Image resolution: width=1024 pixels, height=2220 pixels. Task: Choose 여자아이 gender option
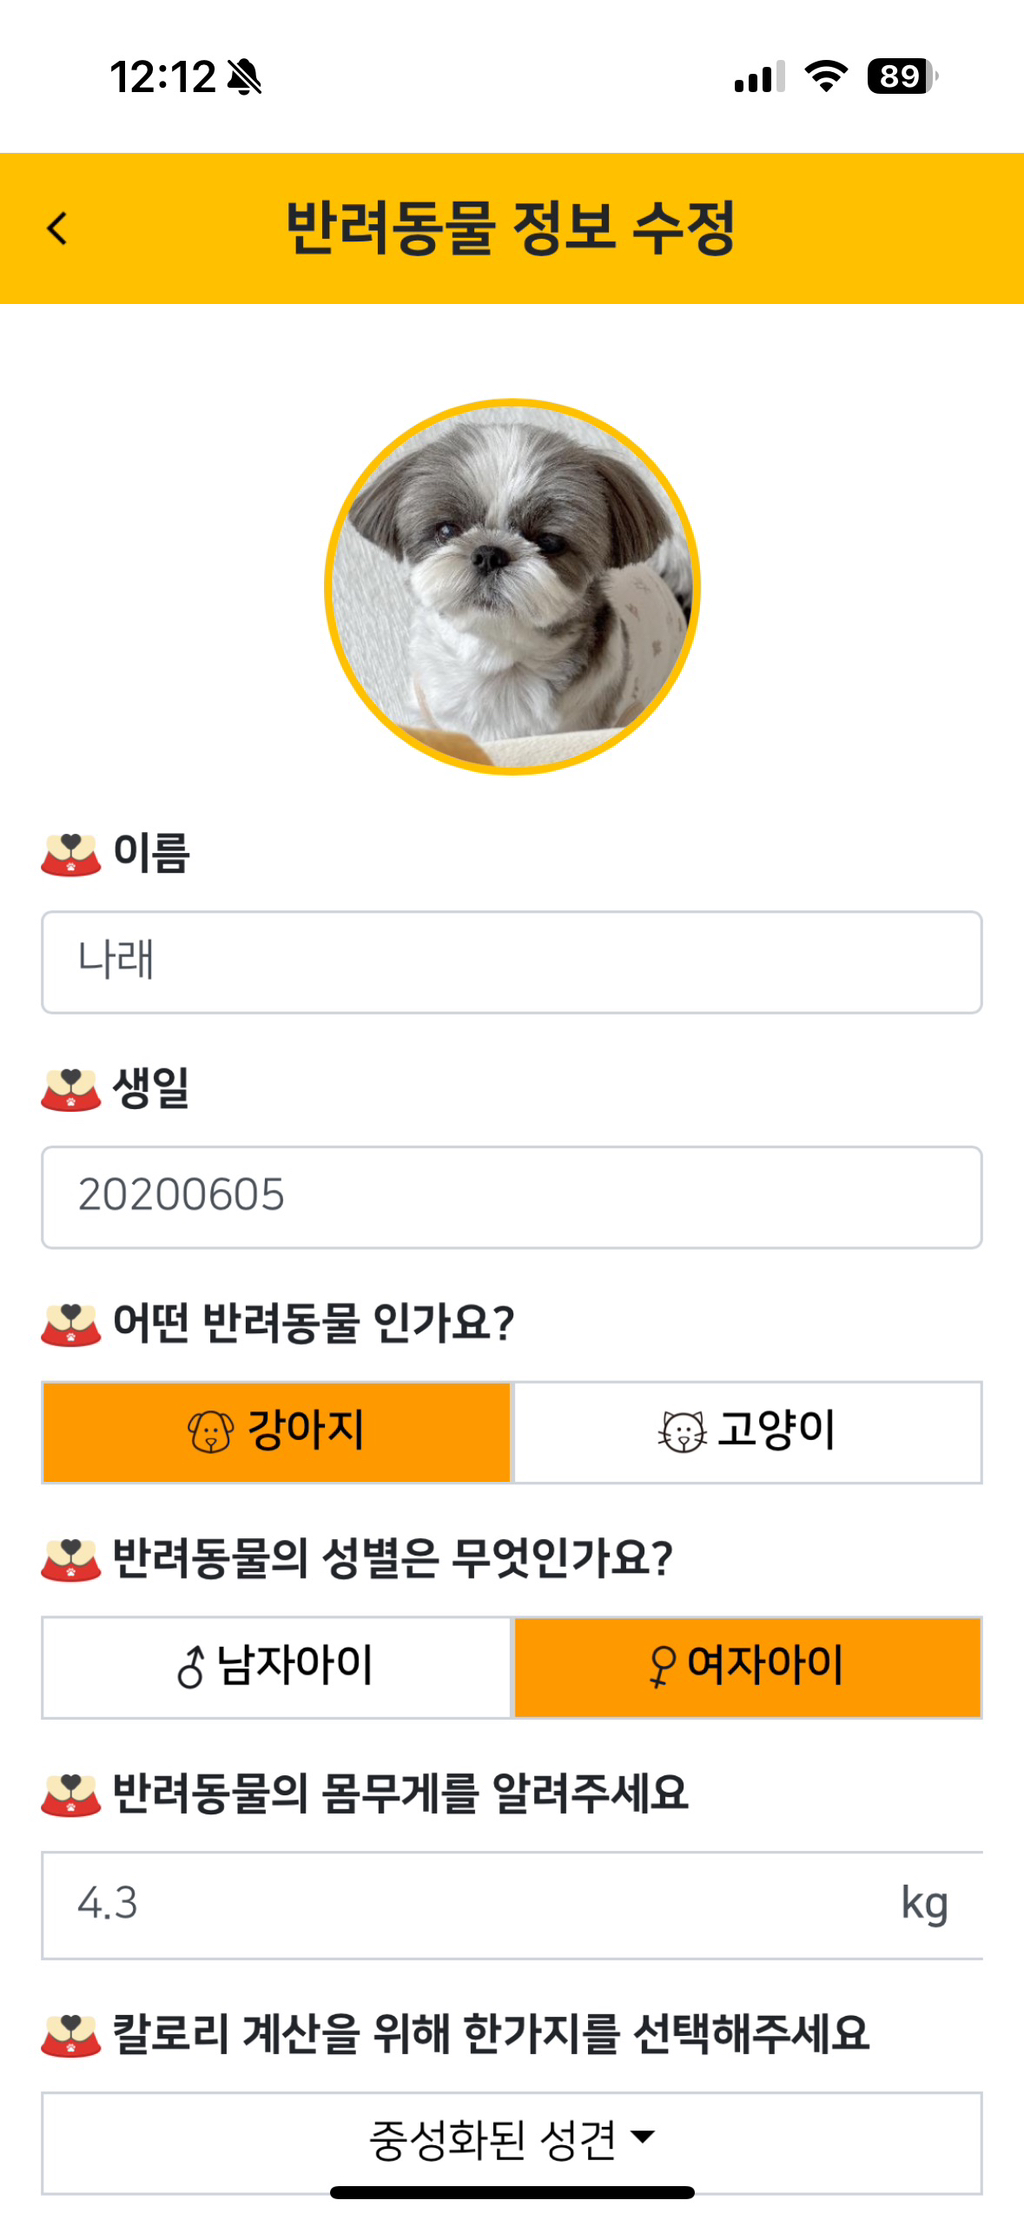pyautogui.click(x=747, y=1666)
